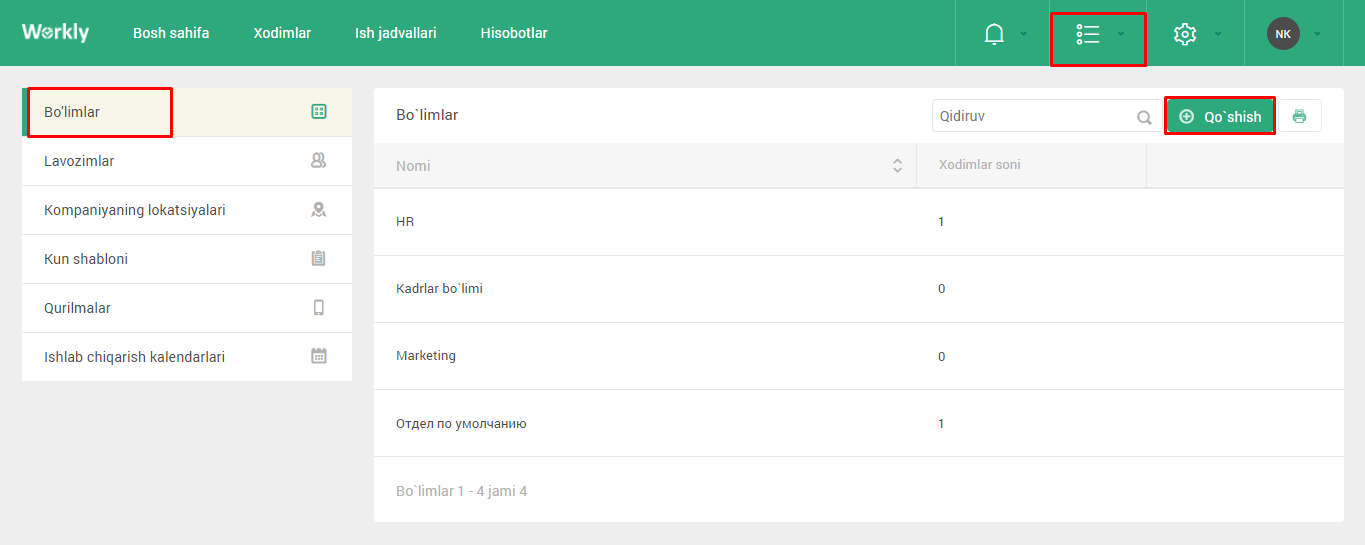Open the Xodimlar menu

[x=282, y=33]
